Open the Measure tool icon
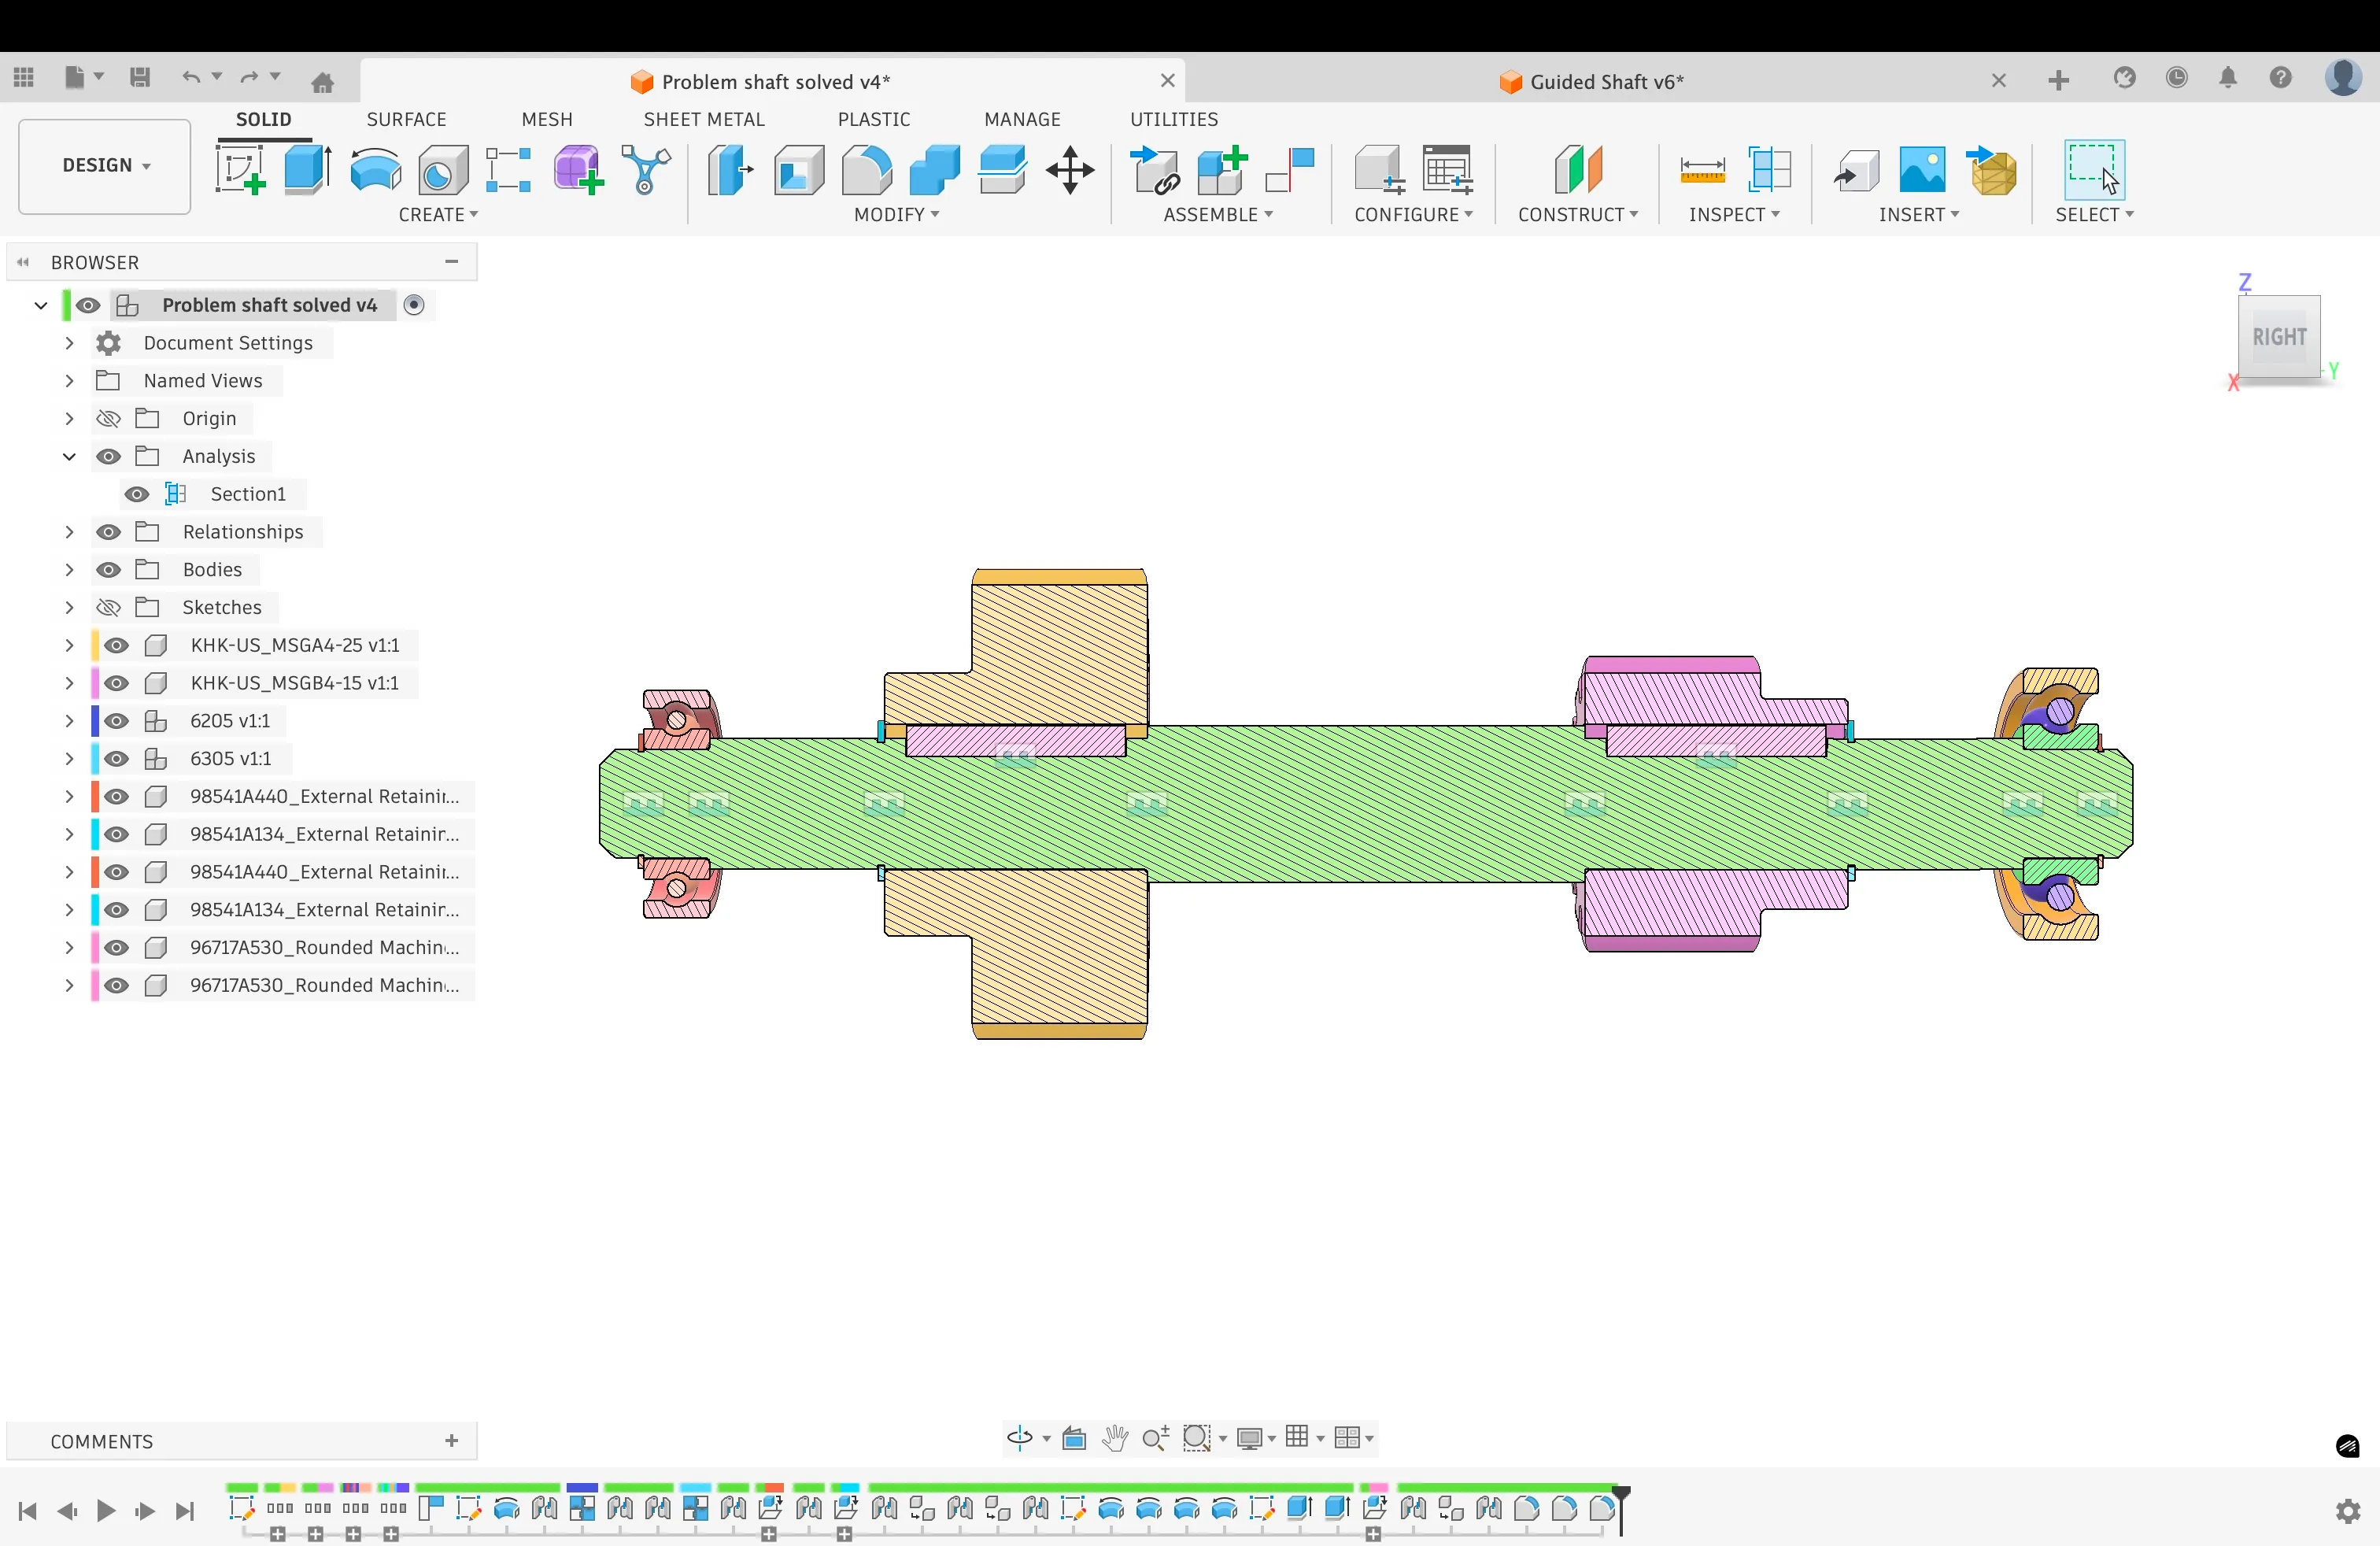Screen dimensions: 2380x1546 1702,170
